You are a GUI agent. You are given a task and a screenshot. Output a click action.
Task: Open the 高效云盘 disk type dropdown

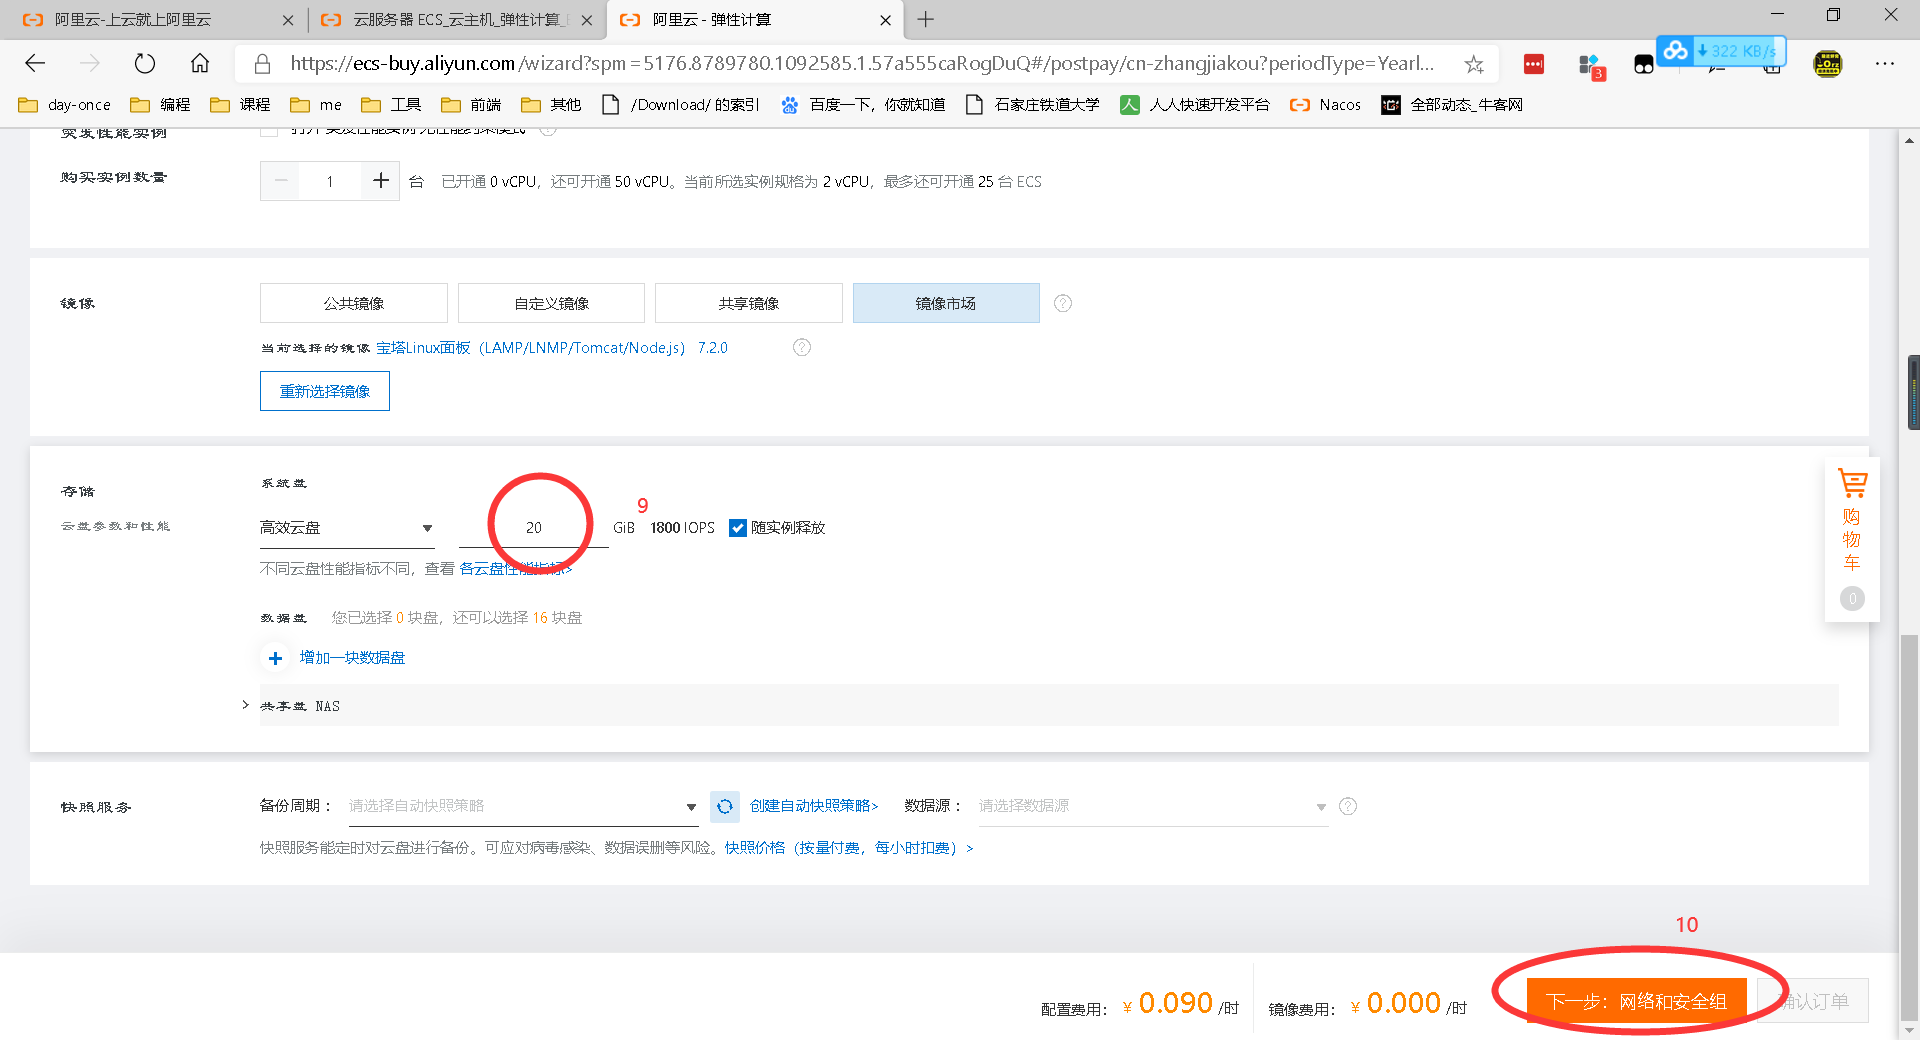347,528
